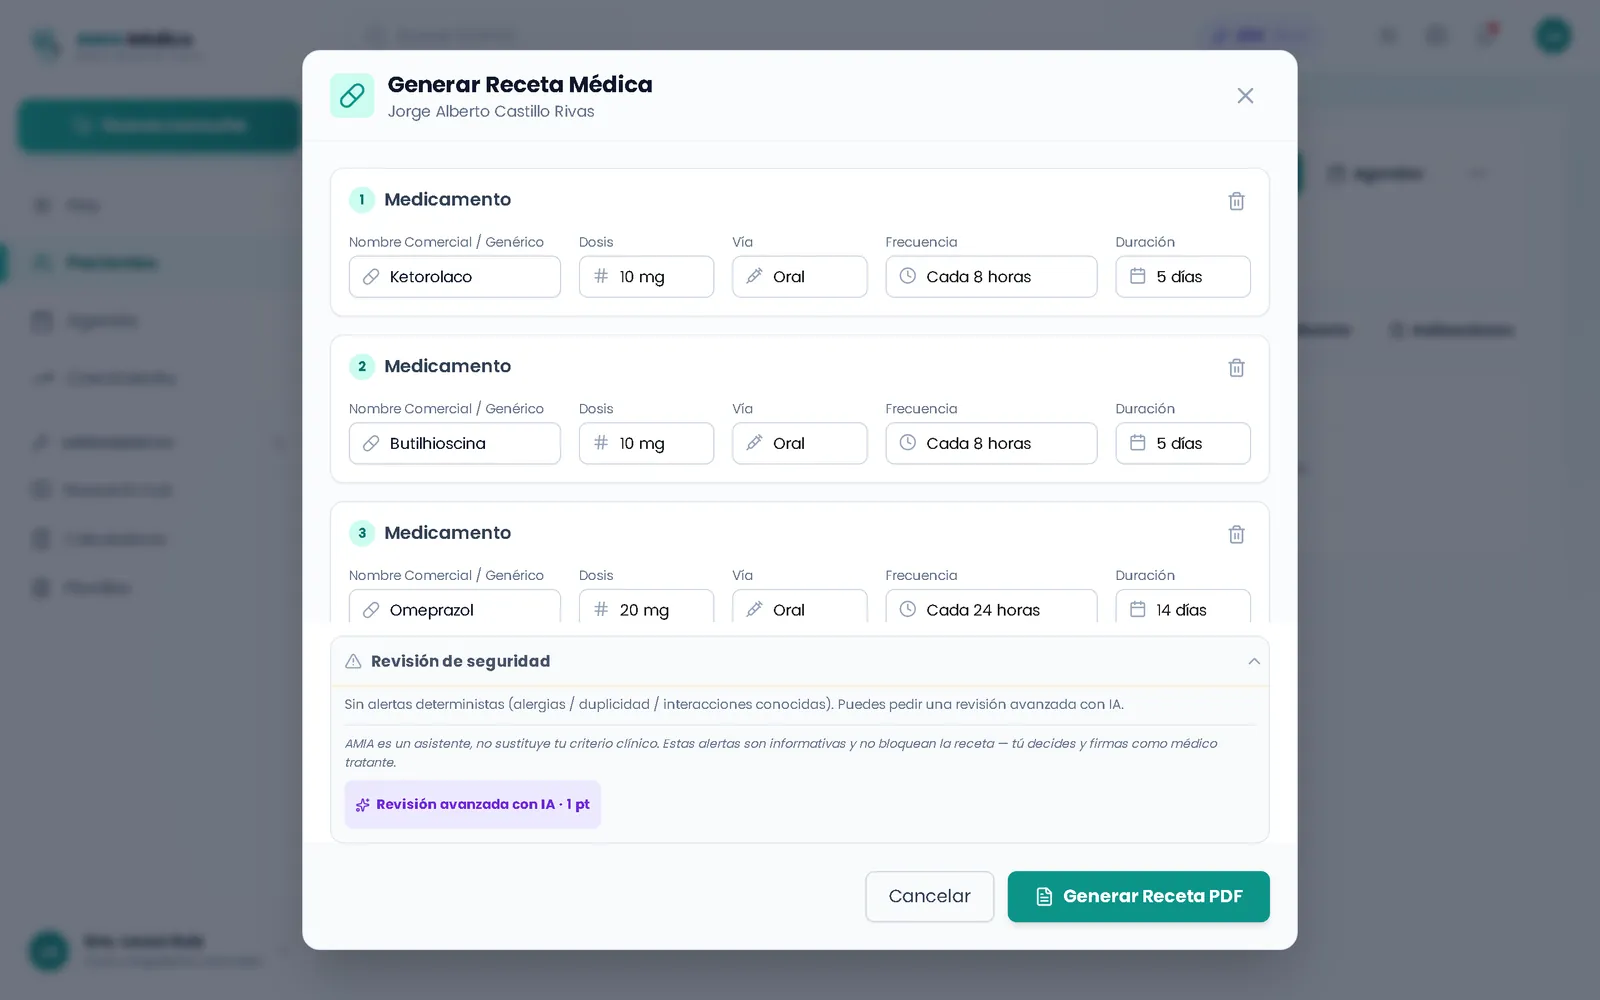Focus the Omeprazol name field
1600x1000 pixels.
[455, 608]
